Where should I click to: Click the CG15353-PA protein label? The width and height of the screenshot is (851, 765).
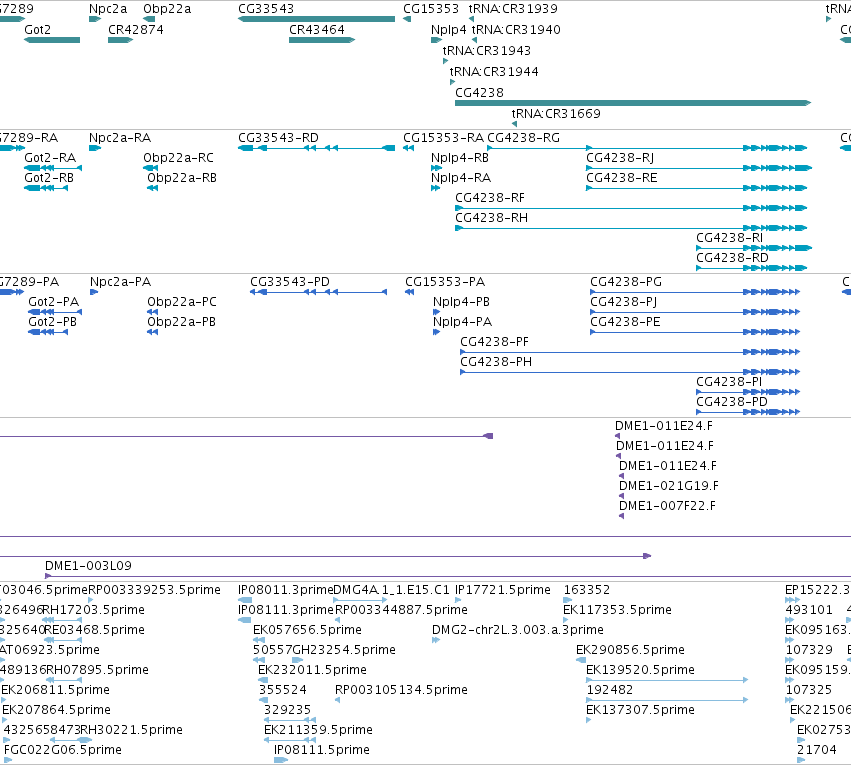click(x=445, y=282)
